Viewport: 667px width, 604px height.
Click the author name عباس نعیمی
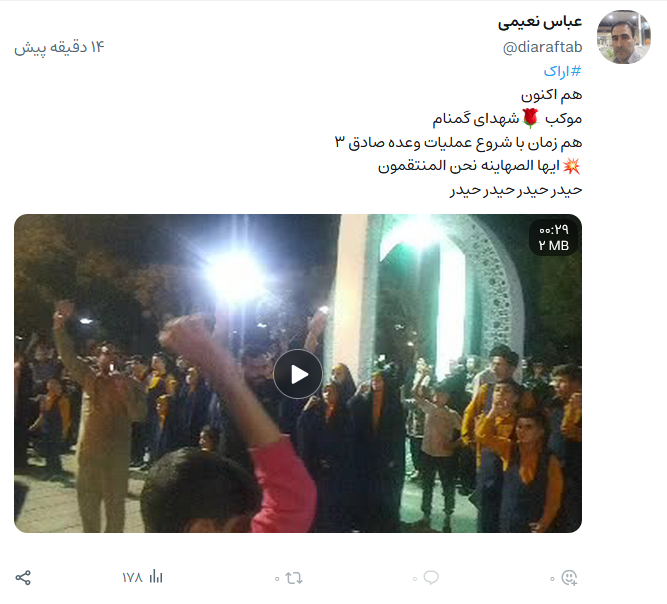(x=540, y=22)
